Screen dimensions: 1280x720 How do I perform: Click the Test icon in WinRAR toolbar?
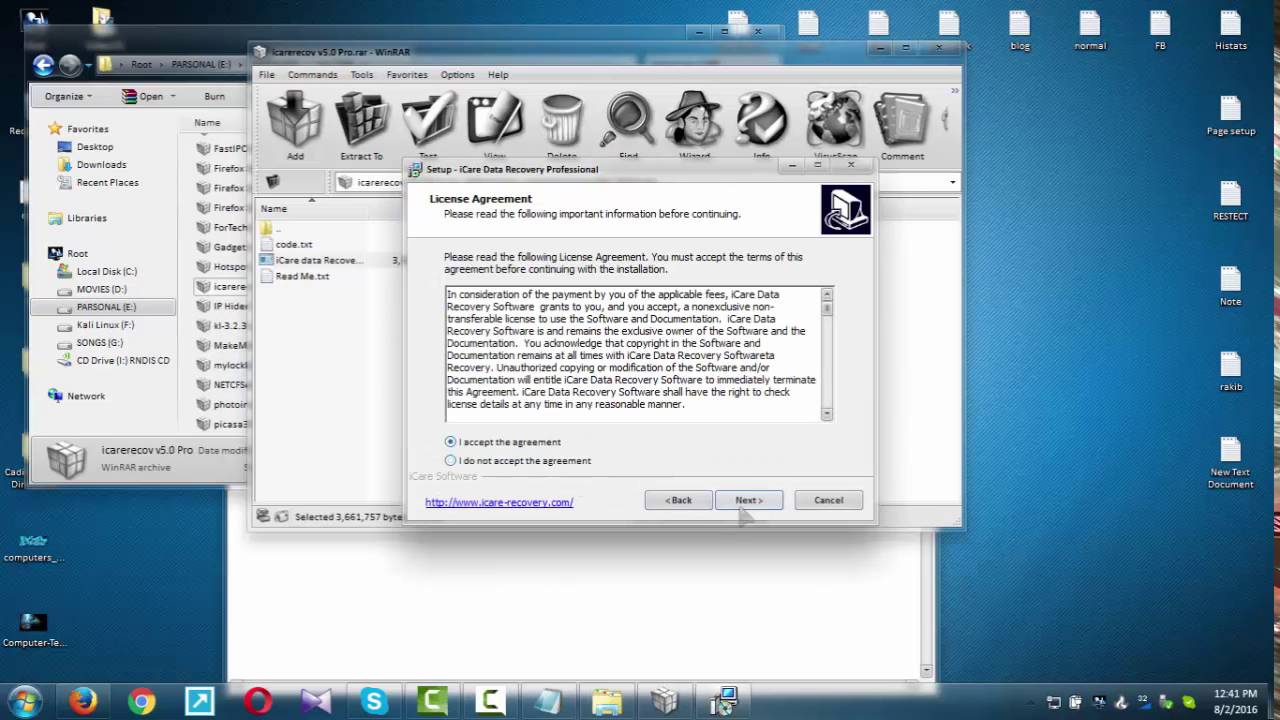click(x=428, y=125)
